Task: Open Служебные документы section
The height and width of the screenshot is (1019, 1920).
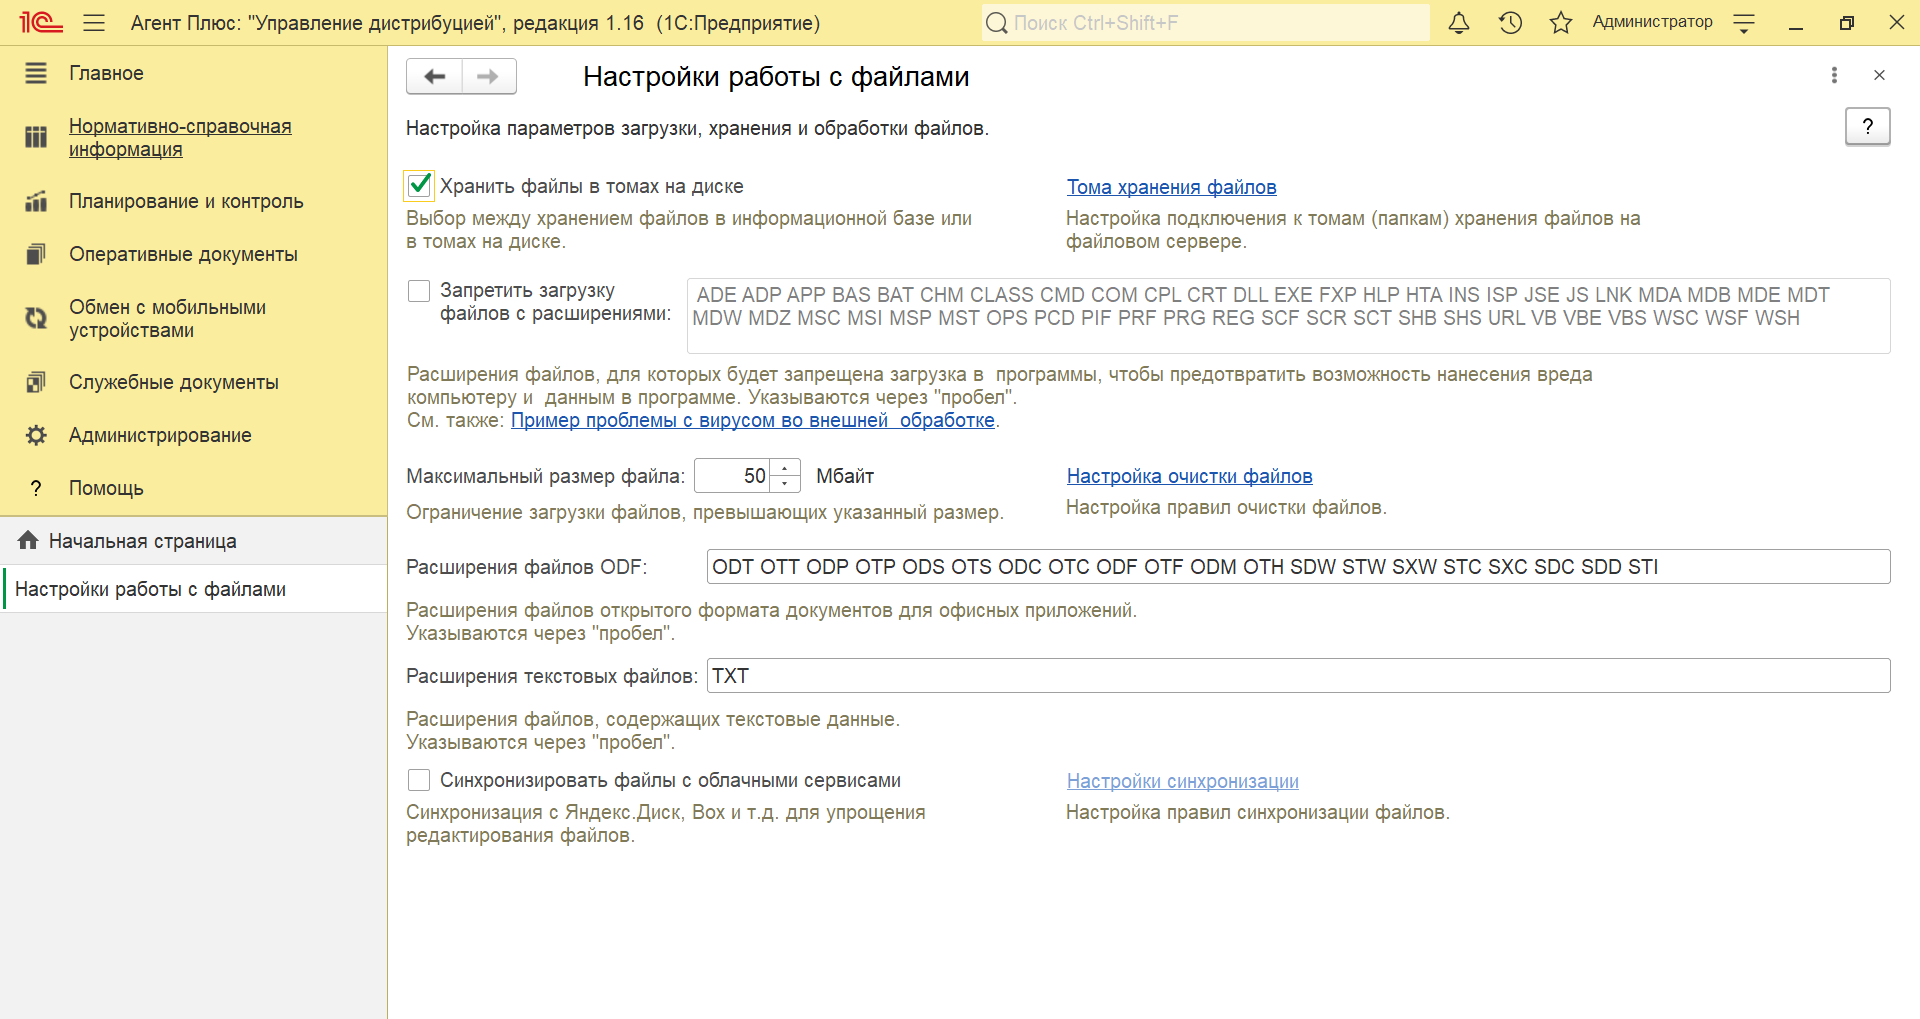Action: click(x=174, y=382)
